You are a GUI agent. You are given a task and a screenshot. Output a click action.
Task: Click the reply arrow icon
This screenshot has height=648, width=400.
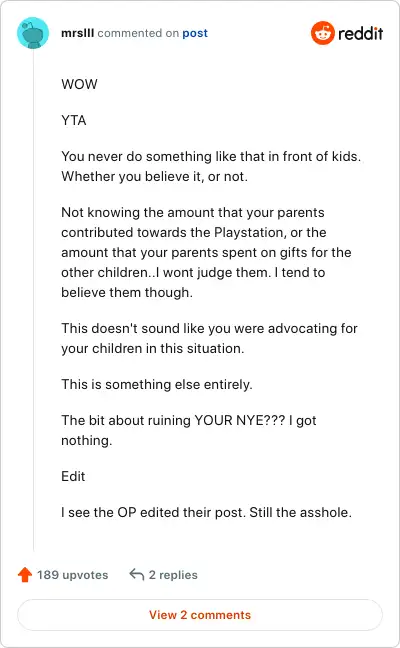coord(137,574)
